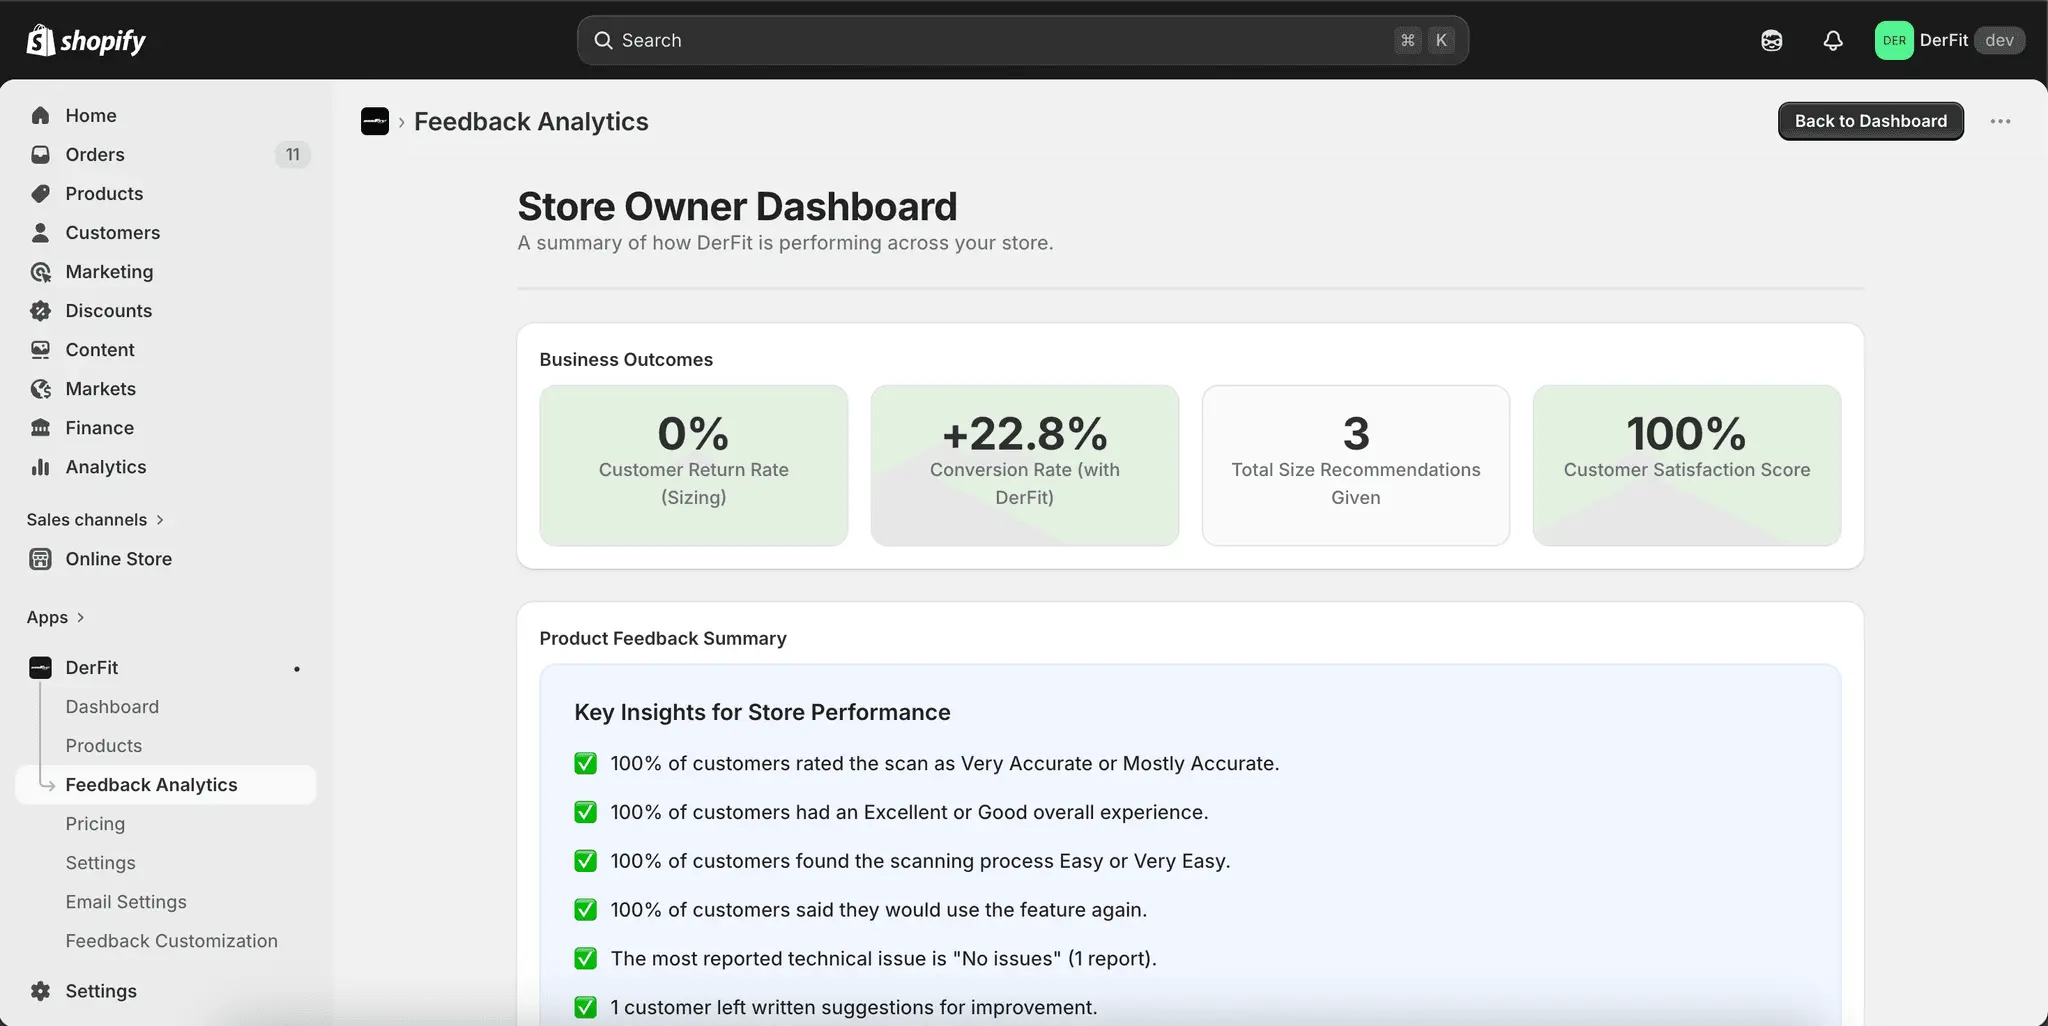Expand the Sales channels section
The height and width of the screenshot is (1026, 2048).
[x=95, y=519]
